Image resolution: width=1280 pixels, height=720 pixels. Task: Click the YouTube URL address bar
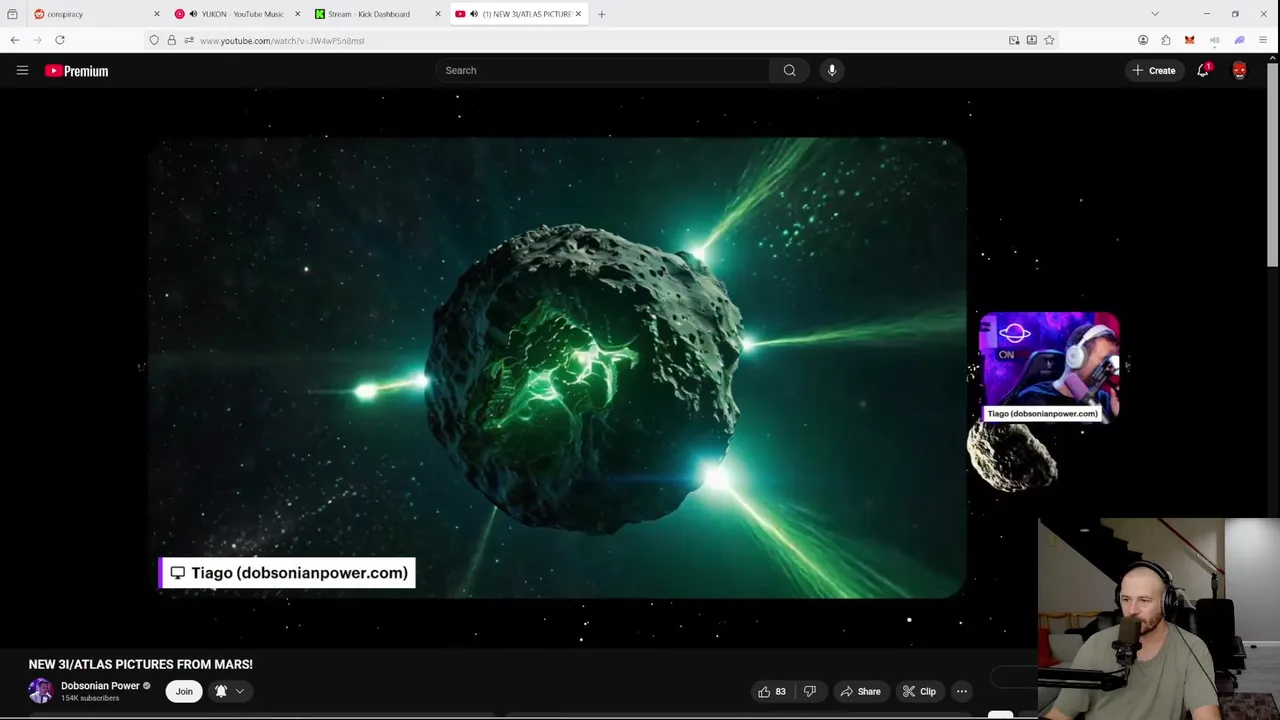(x=600, y=41)
